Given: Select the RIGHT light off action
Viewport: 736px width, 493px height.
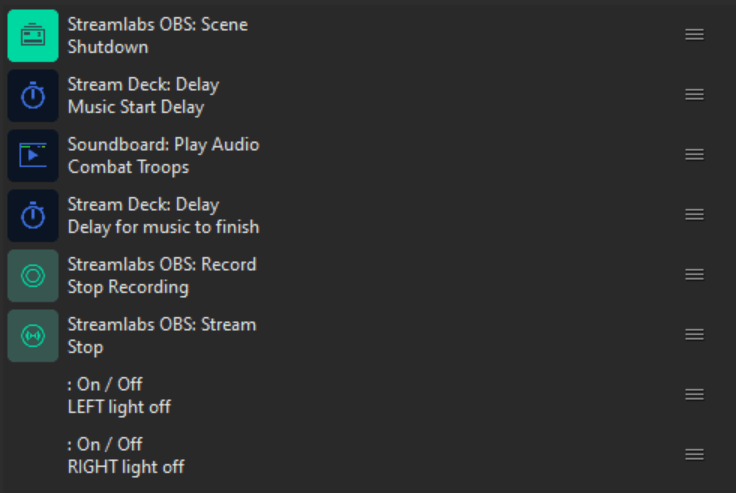Looking at the screenshot, I should tap(125, 467).
